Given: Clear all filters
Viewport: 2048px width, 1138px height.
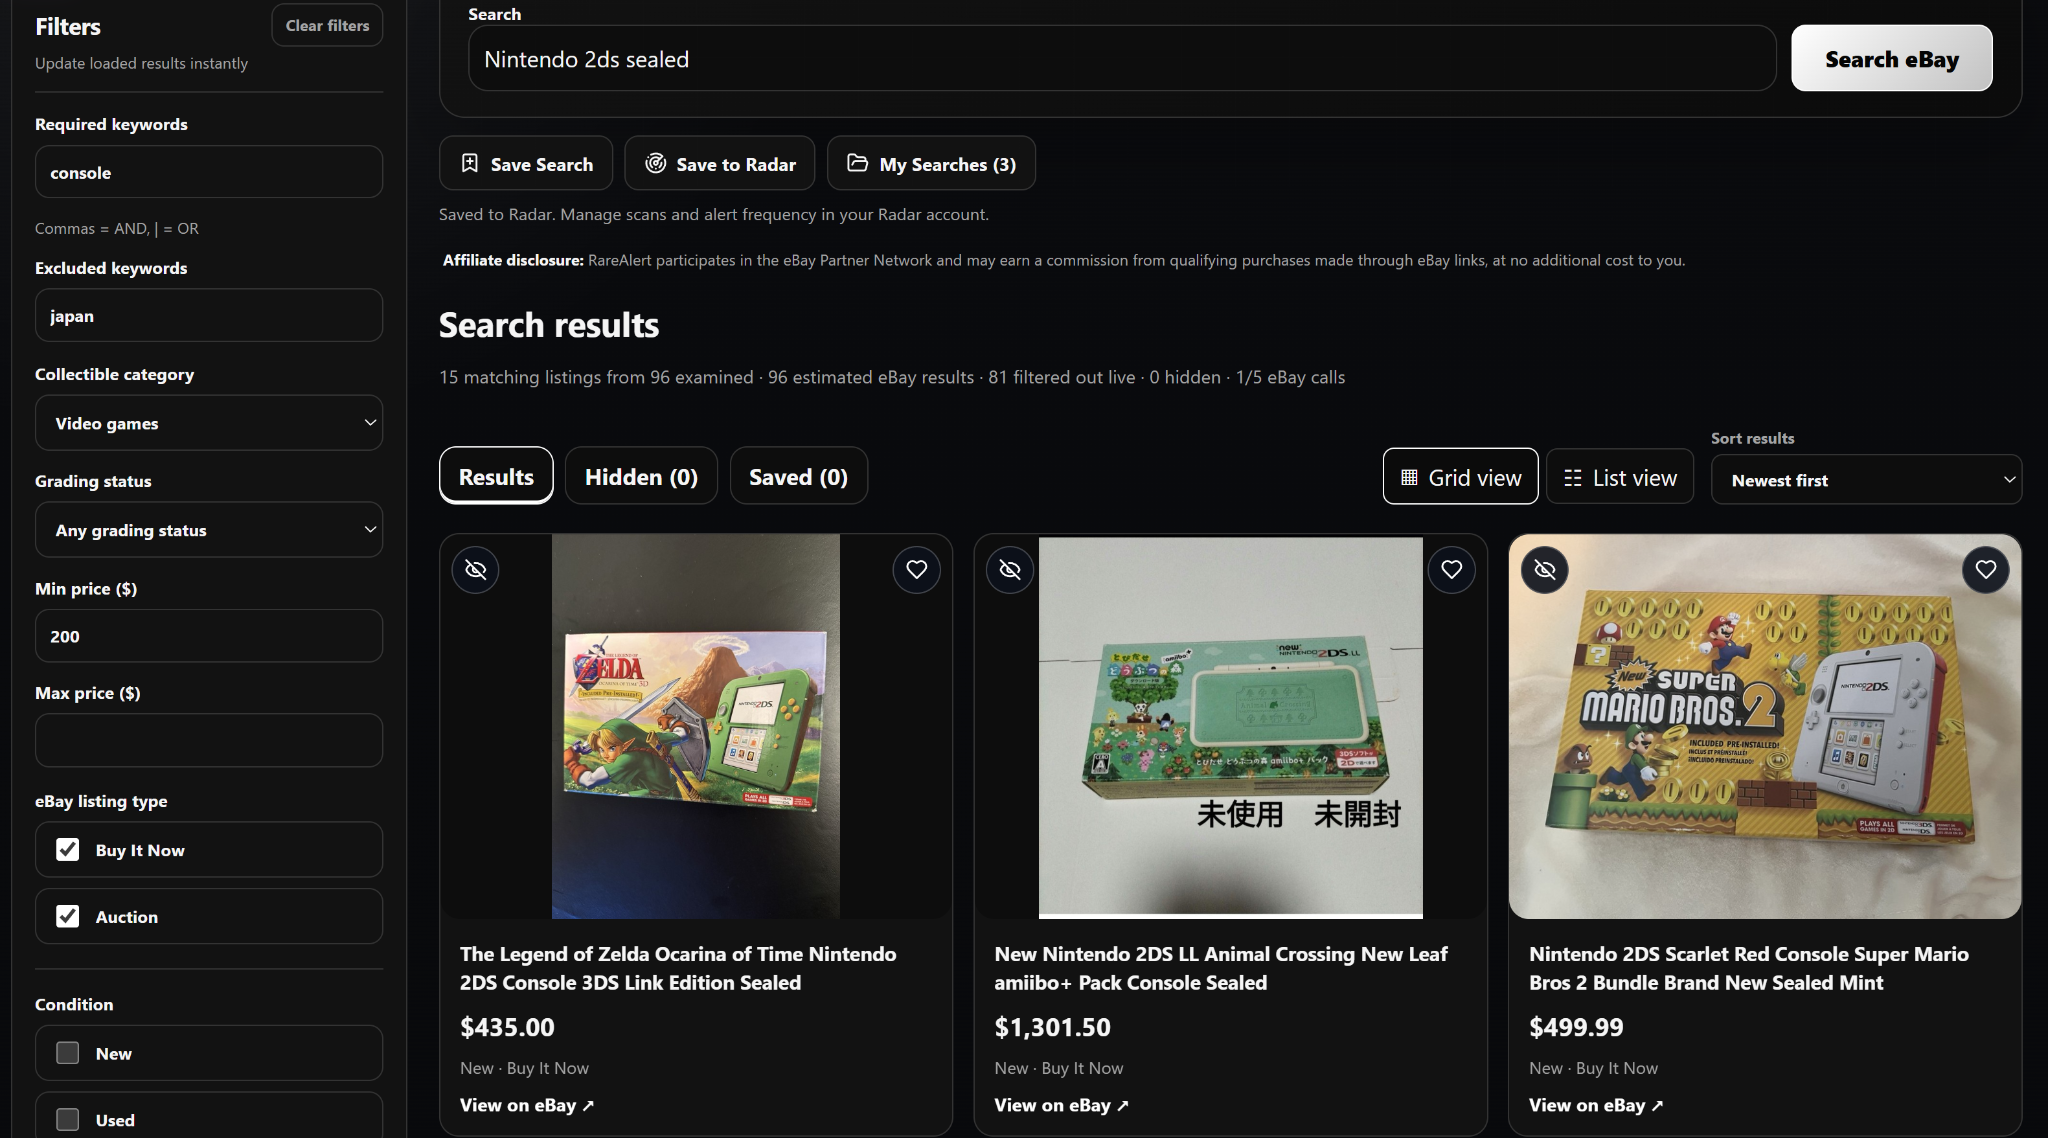Looking at the screenshot, I should tap(327, 26).
